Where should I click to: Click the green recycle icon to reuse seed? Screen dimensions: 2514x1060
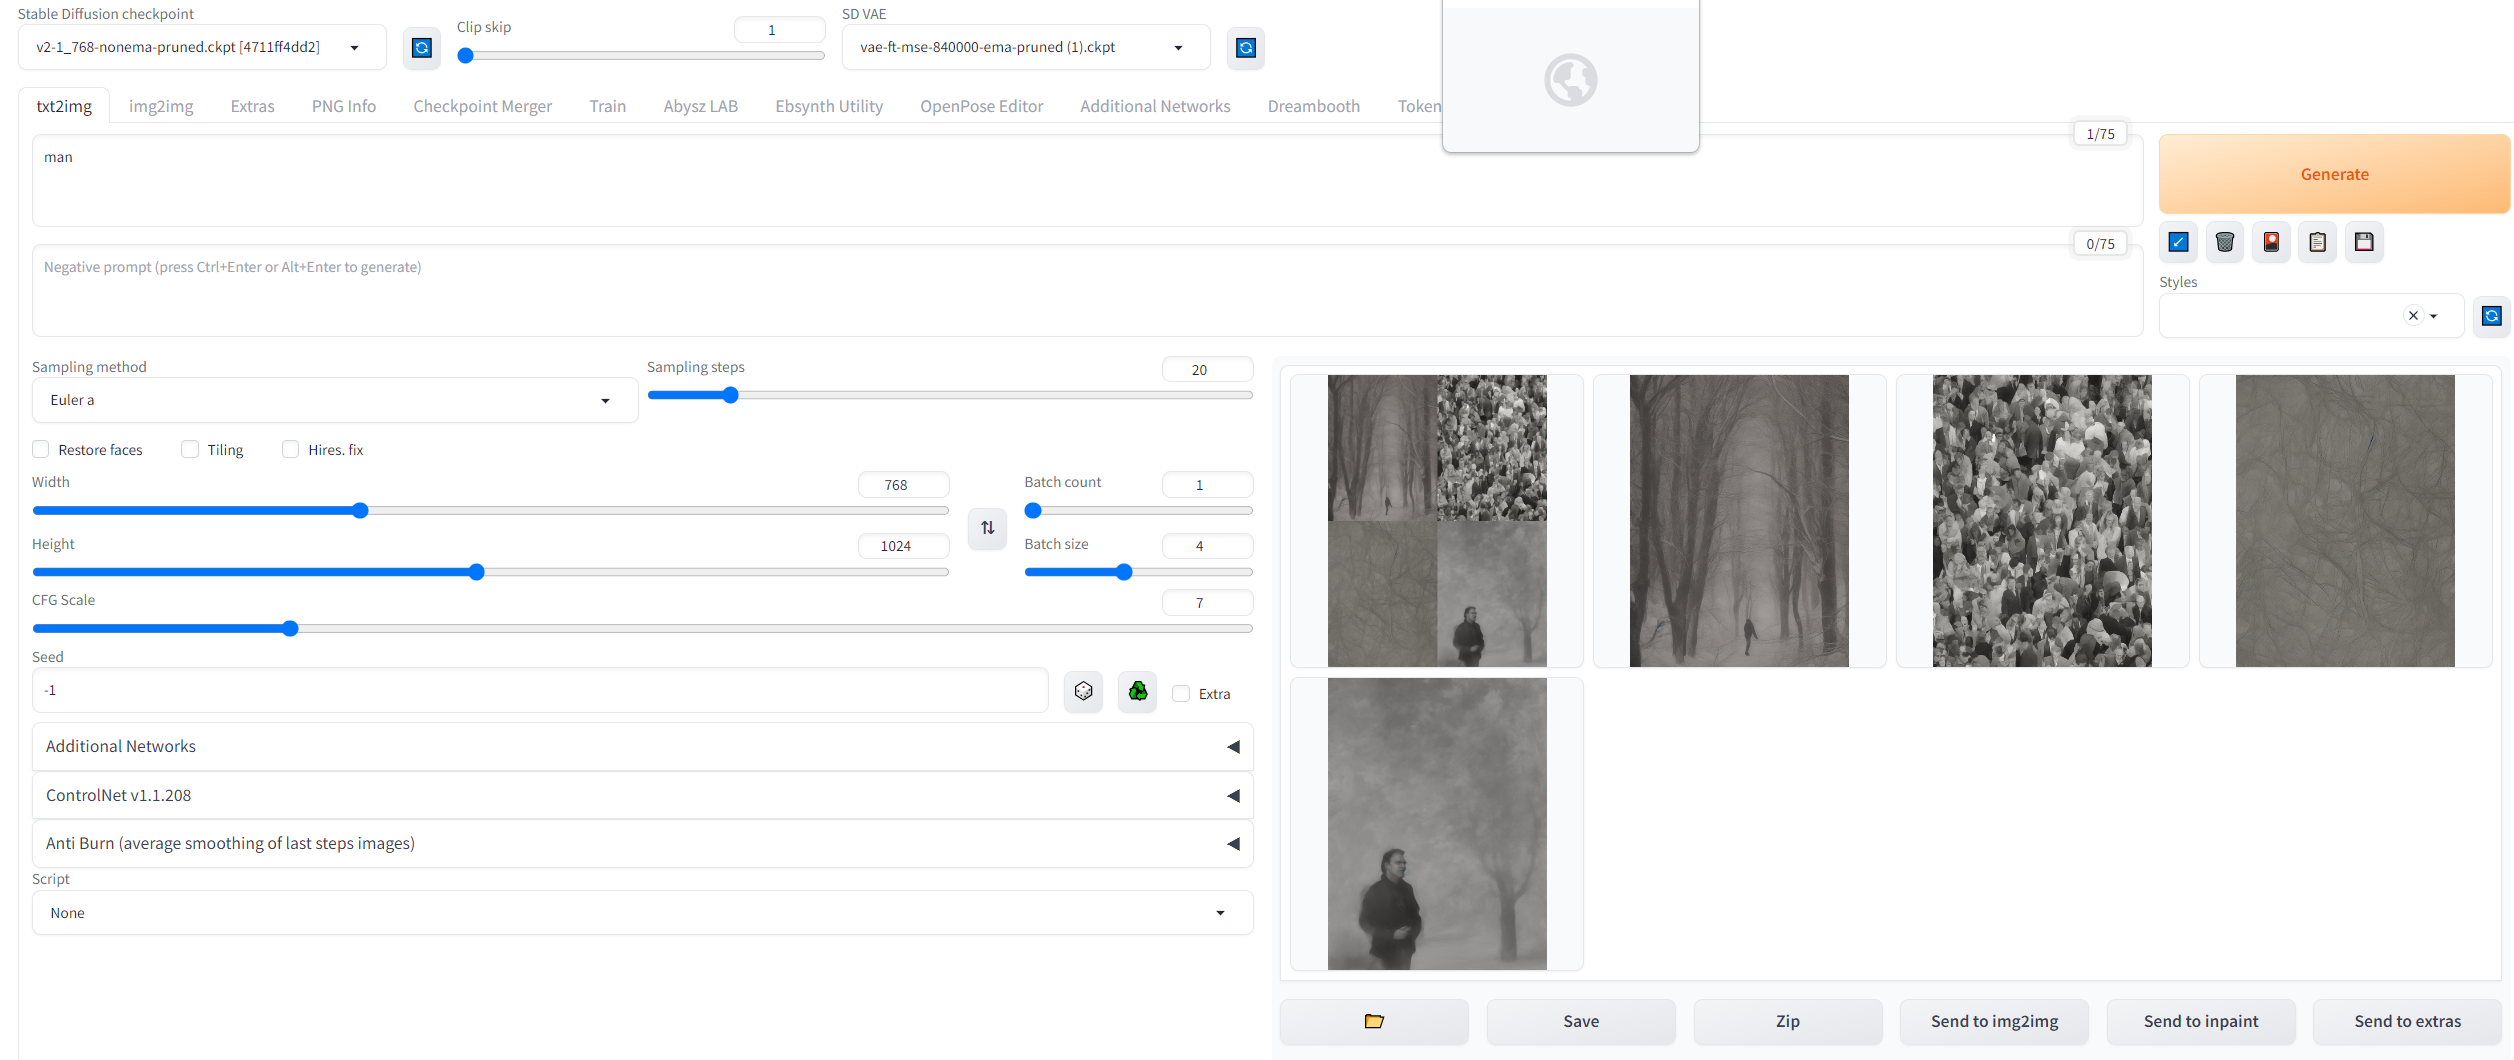(x=1138, y=691)
